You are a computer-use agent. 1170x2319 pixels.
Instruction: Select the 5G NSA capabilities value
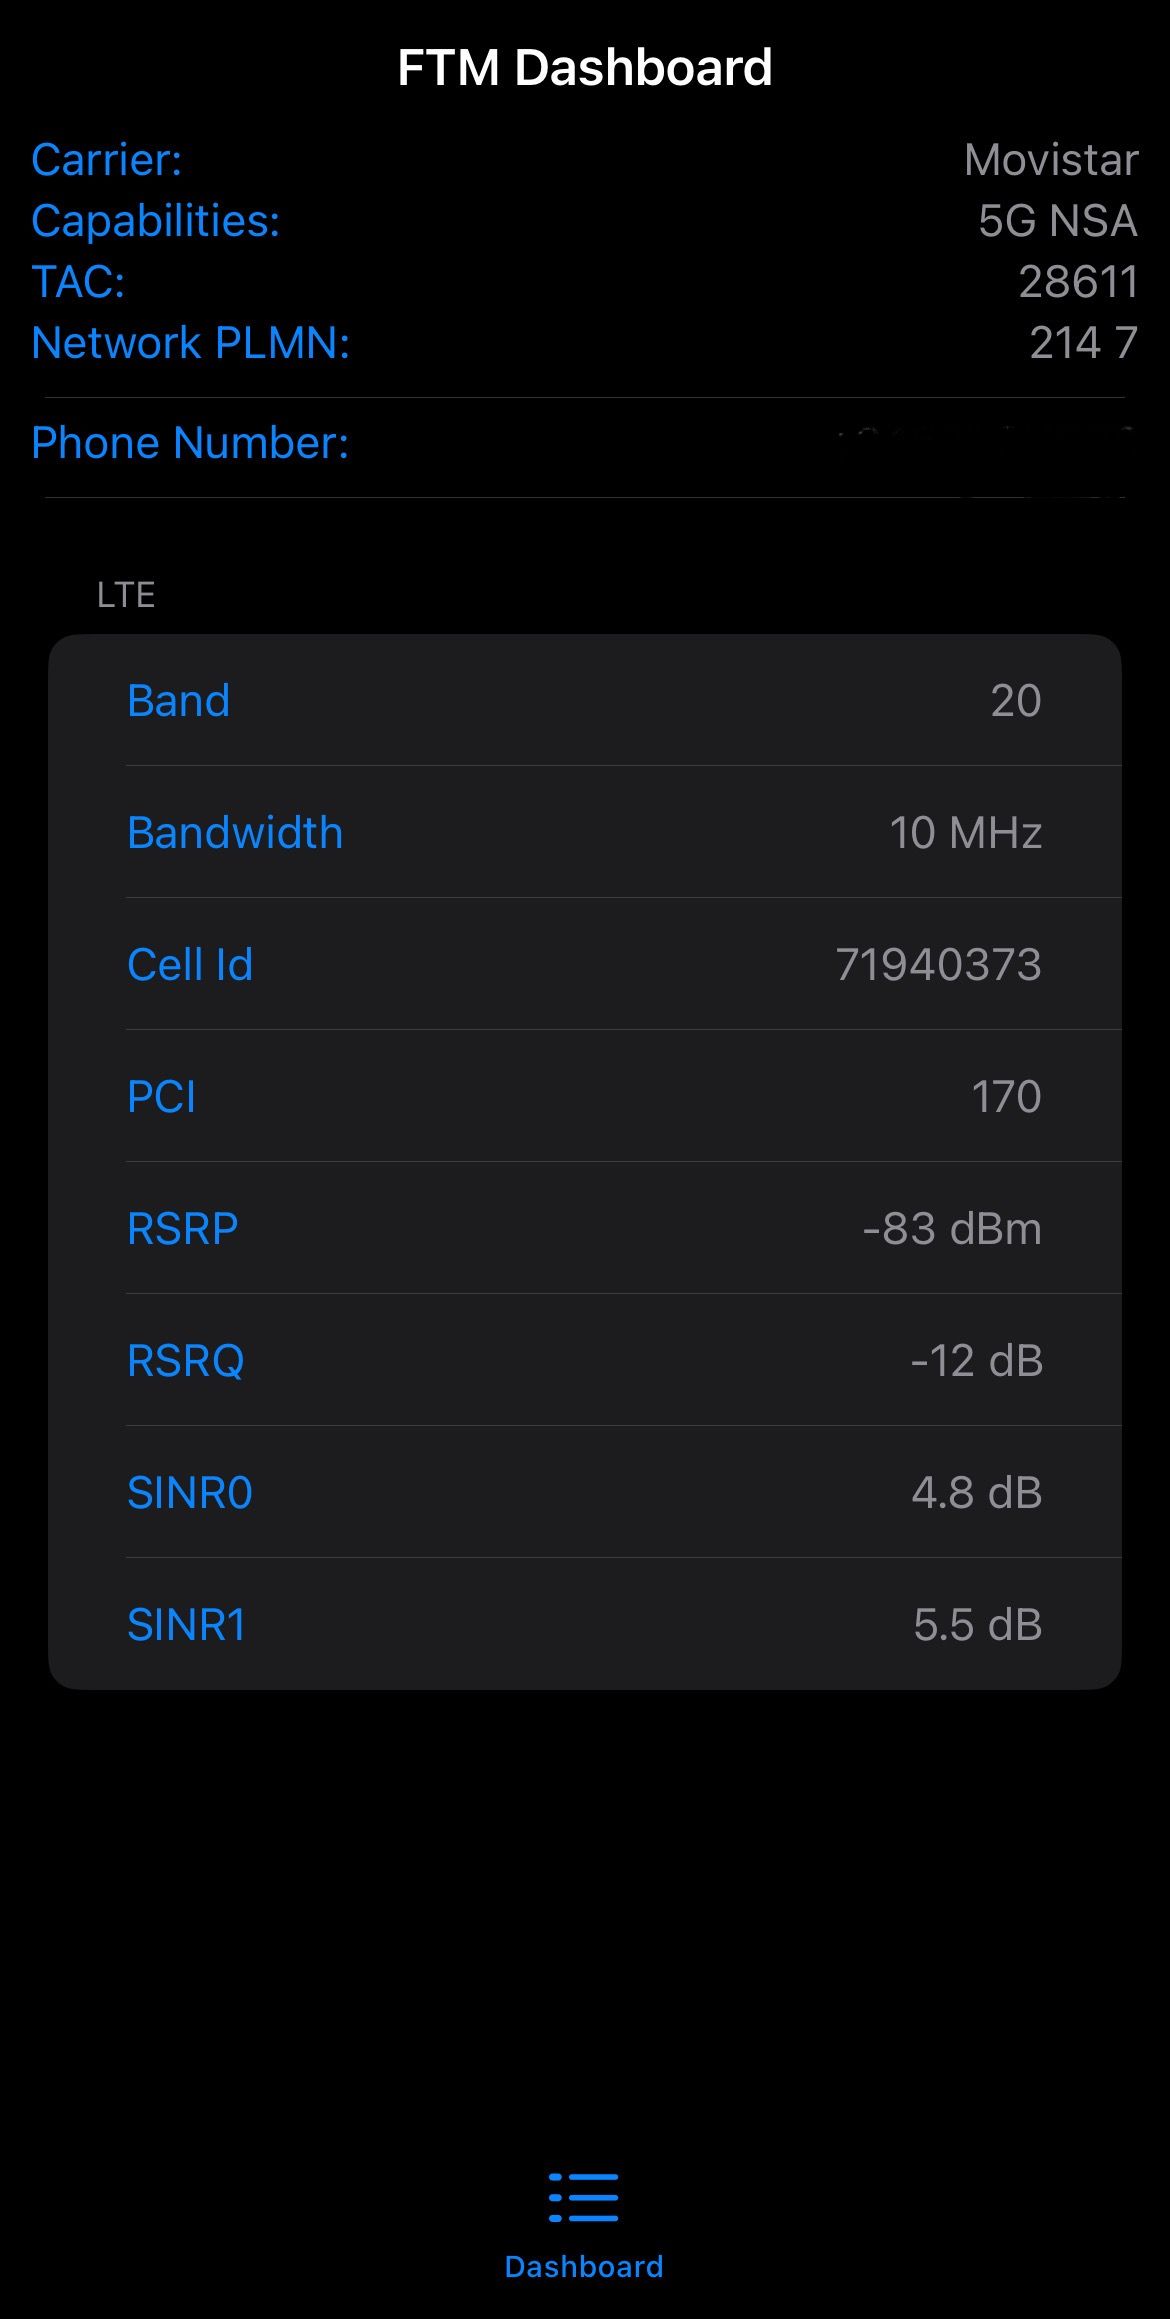coord(1057,221)
